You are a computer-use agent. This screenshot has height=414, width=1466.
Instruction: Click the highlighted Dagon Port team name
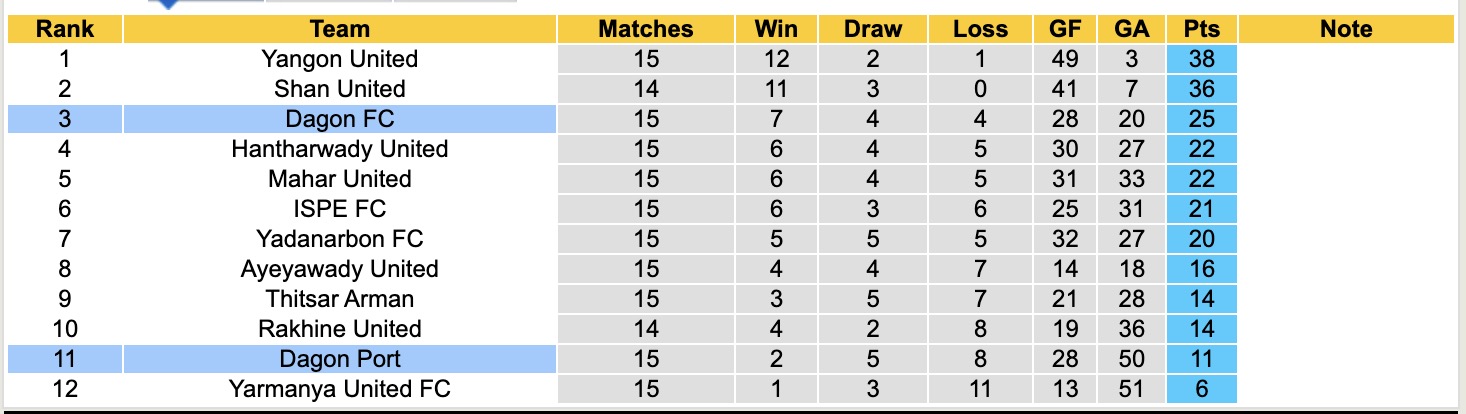(x=340, y=359)
